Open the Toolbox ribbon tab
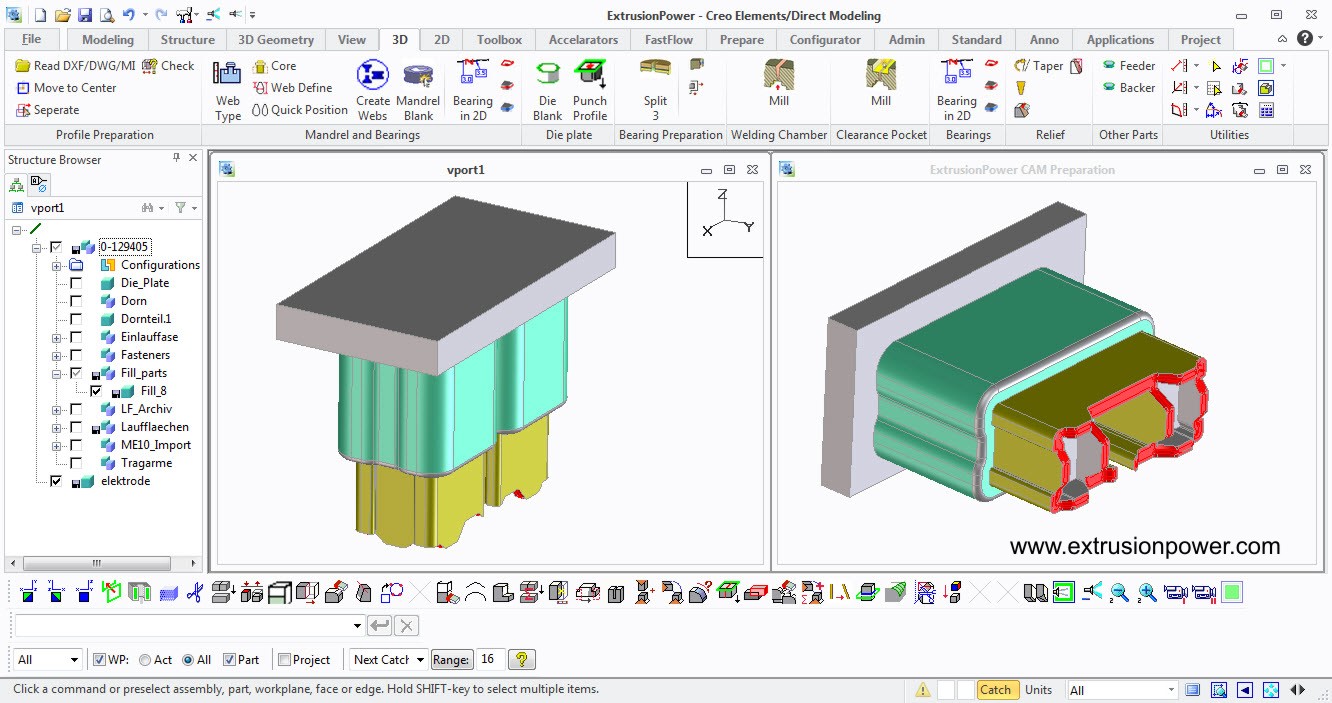The width and height of the screenshot is (1332, 703). 499,40
